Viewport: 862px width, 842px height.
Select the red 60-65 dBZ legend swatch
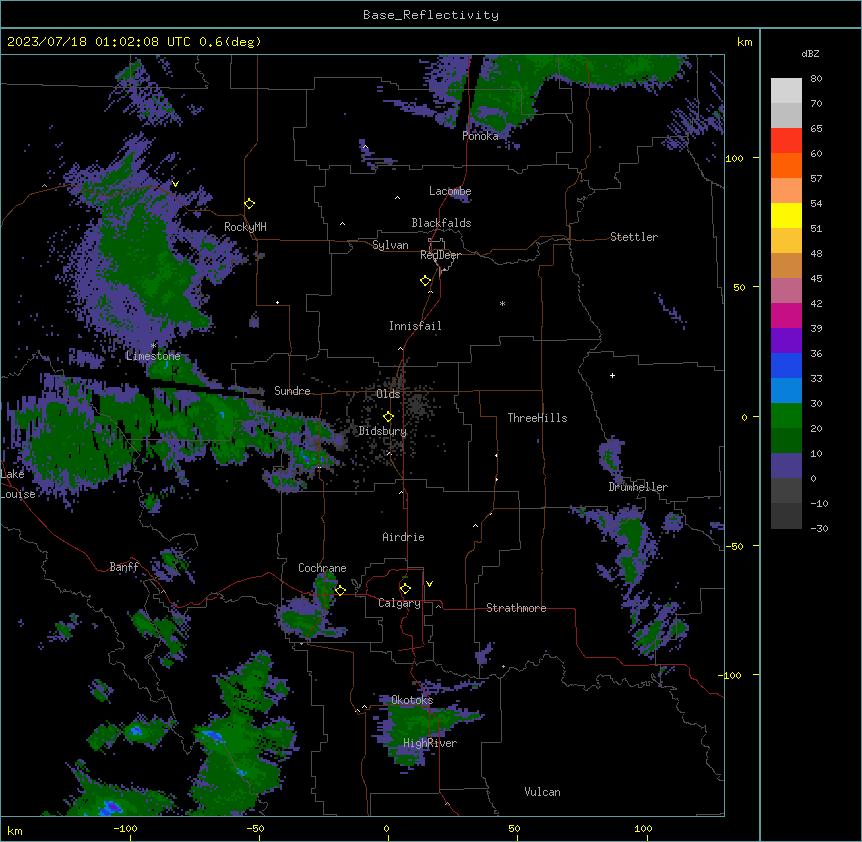click(786, 140)
